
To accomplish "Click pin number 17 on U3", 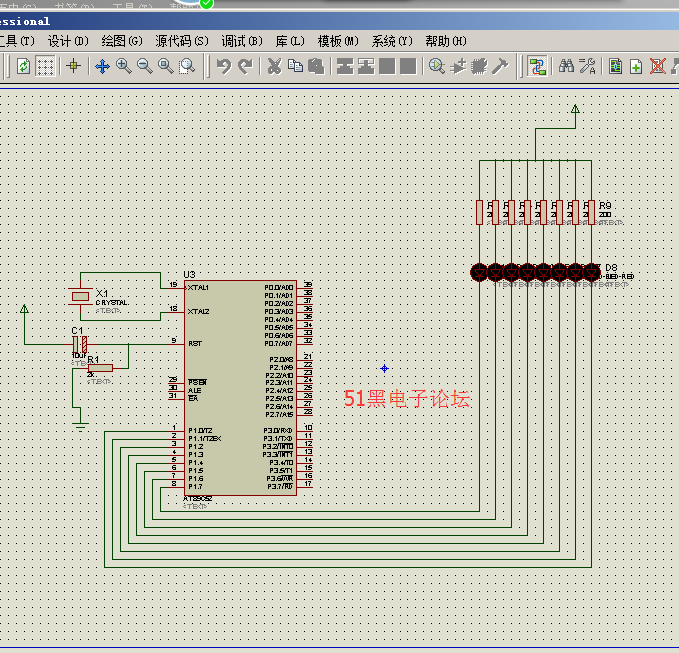I will (x=308, y=483).
